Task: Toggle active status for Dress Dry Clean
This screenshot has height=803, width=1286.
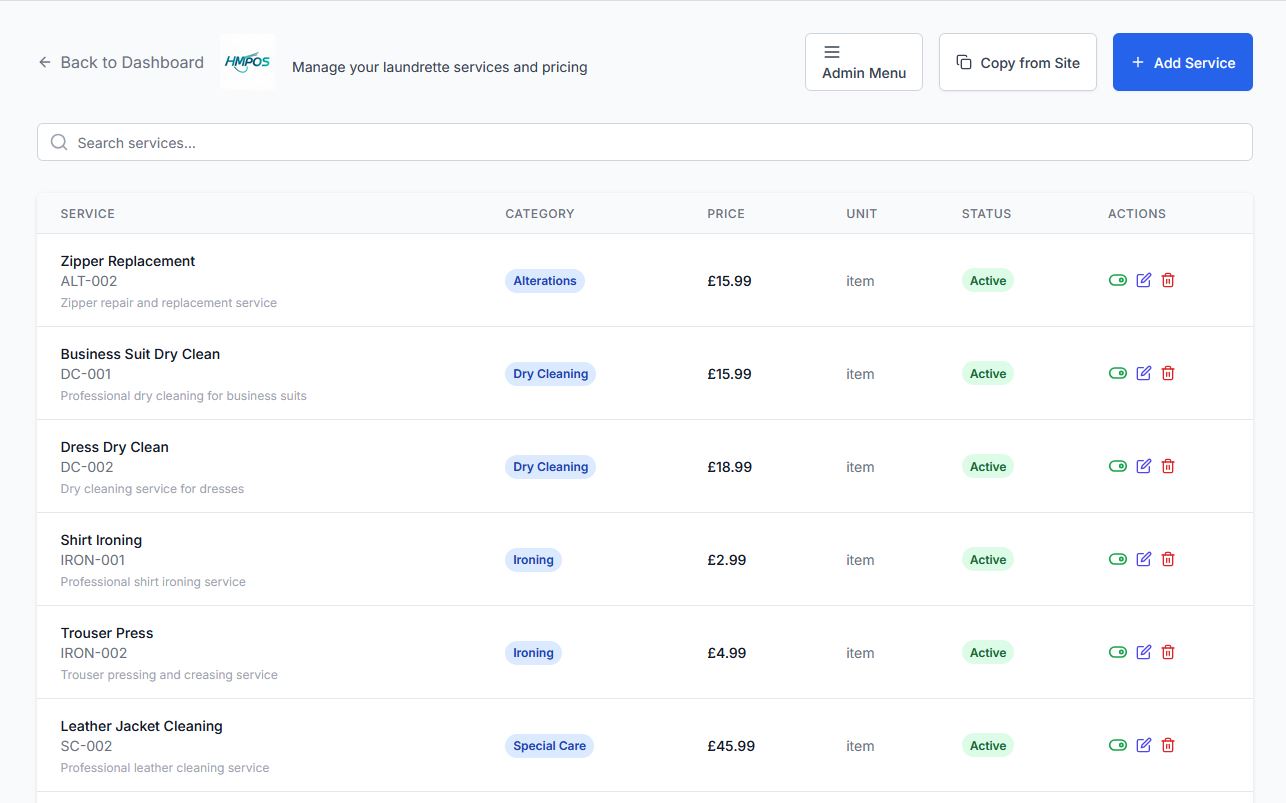Action: pyautogui.click(x=1118, y=466)
